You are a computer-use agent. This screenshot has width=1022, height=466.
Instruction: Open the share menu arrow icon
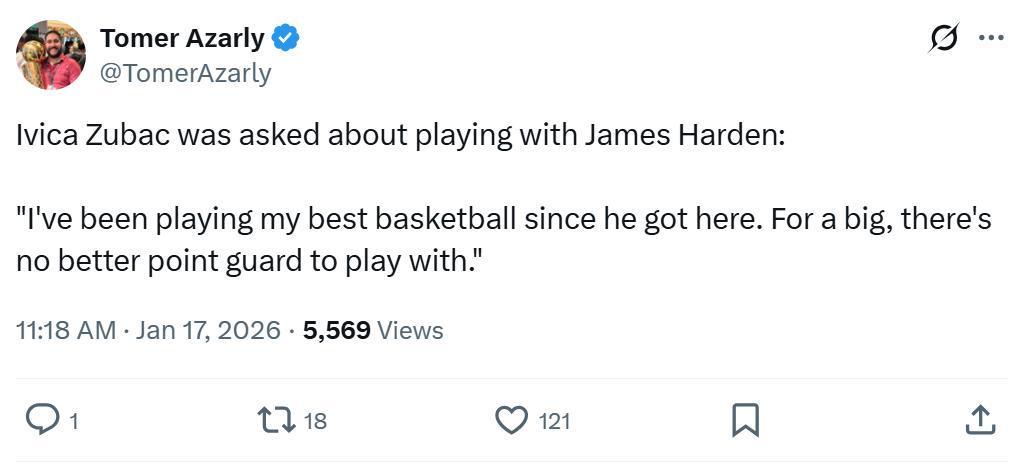(979, 420)
